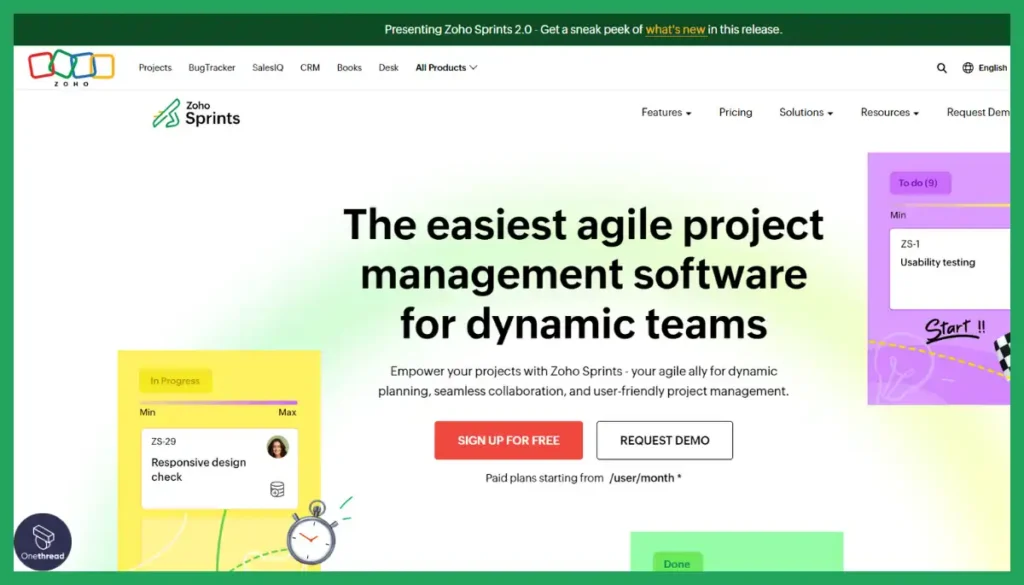Screen dimensions: 1024x585
Task: Expand the Resources menu
Action: (889, 112)
